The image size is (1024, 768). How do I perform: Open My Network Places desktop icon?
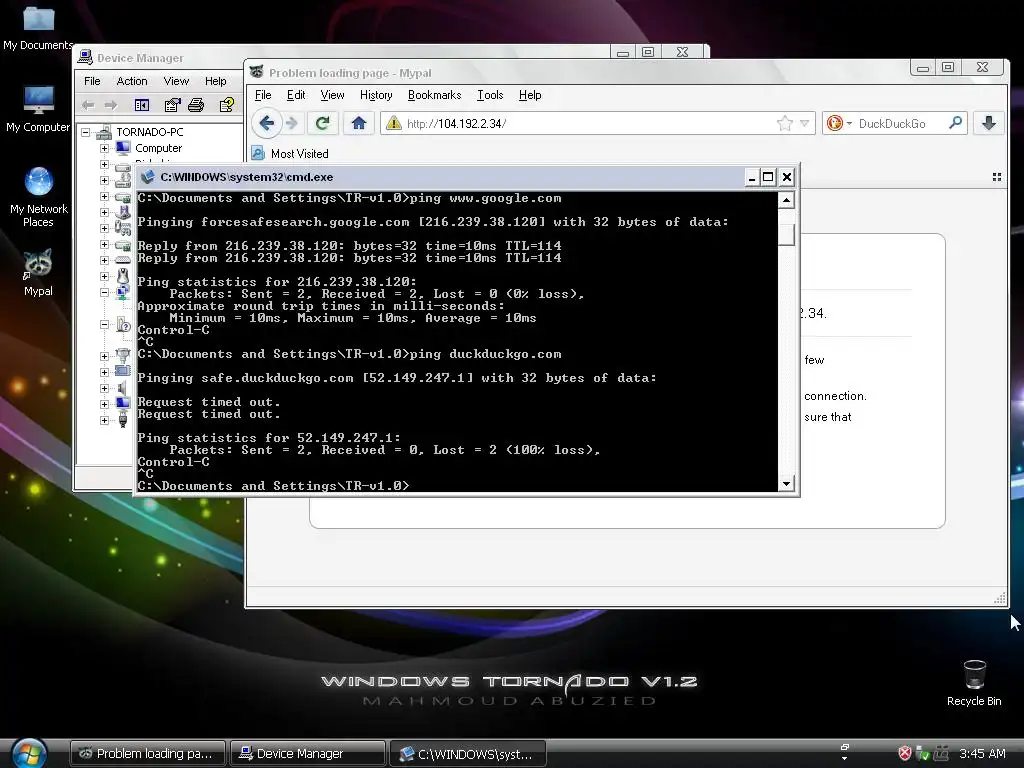click(x=38, y=197)
